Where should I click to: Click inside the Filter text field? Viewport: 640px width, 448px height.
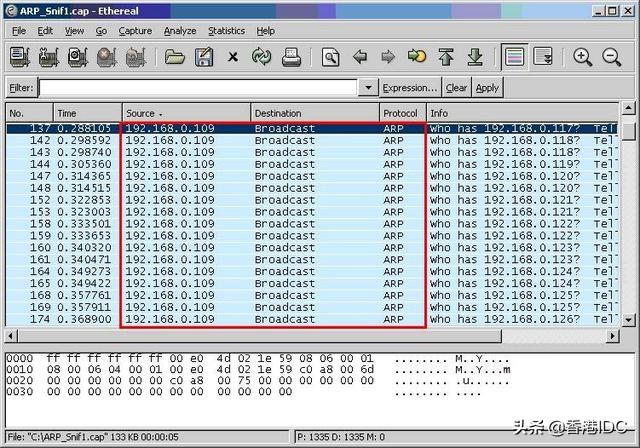pos(200,88)
